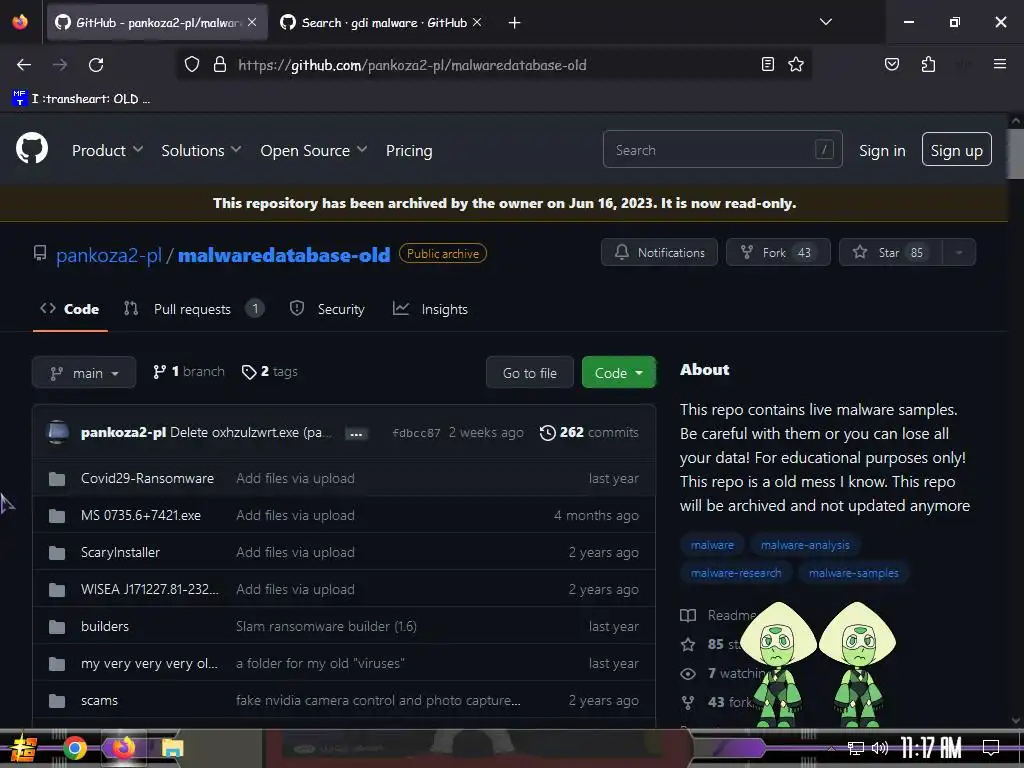Expand the Product menu
This screenshot has height=768, width=1024.
pyautogui.click(x=107, y=150)
